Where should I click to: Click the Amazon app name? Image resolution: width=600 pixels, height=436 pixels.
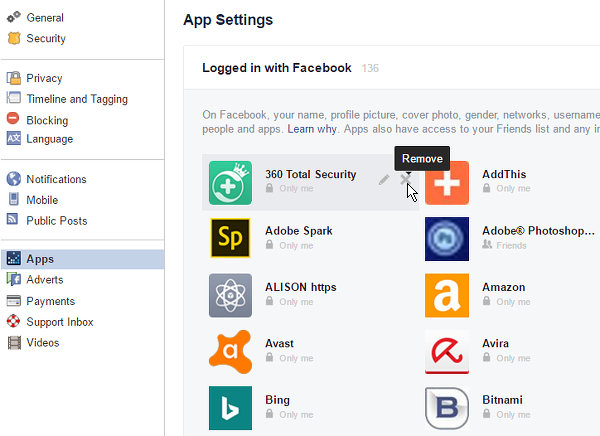pos(504,287)
